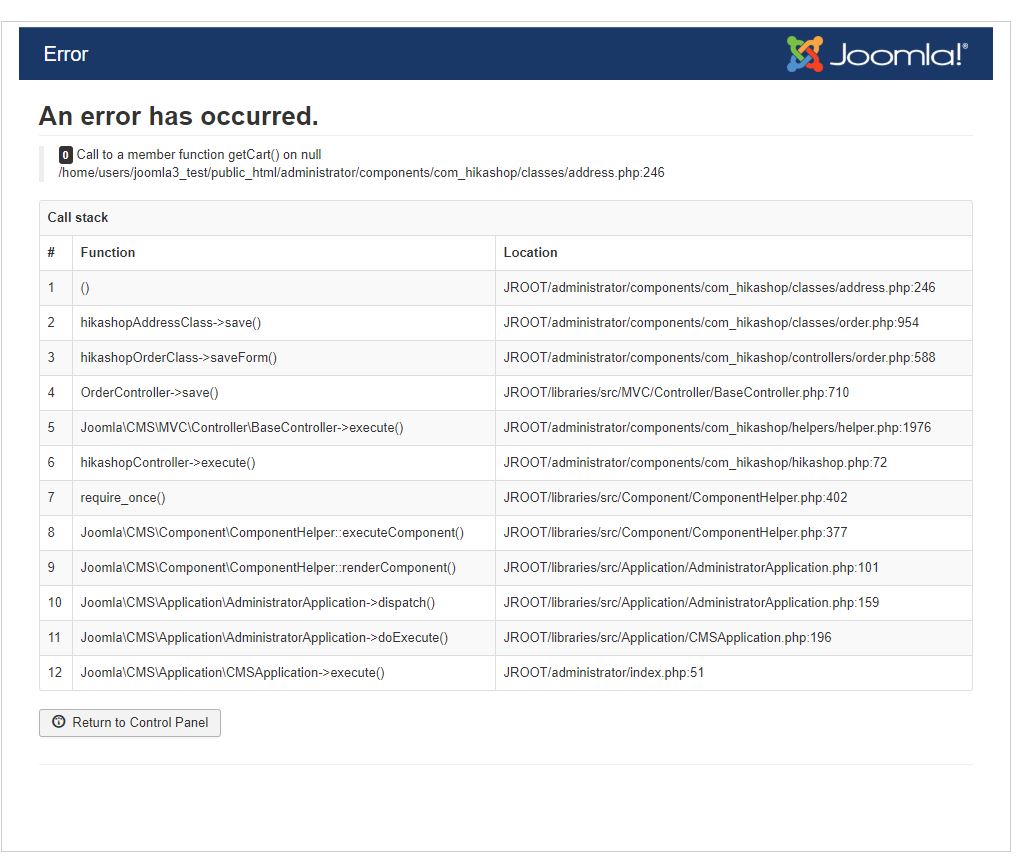Click the JROOT/administrator/index.php:51 location
The height and width of the screenshot is (866, 1027).
coord(604,672)
